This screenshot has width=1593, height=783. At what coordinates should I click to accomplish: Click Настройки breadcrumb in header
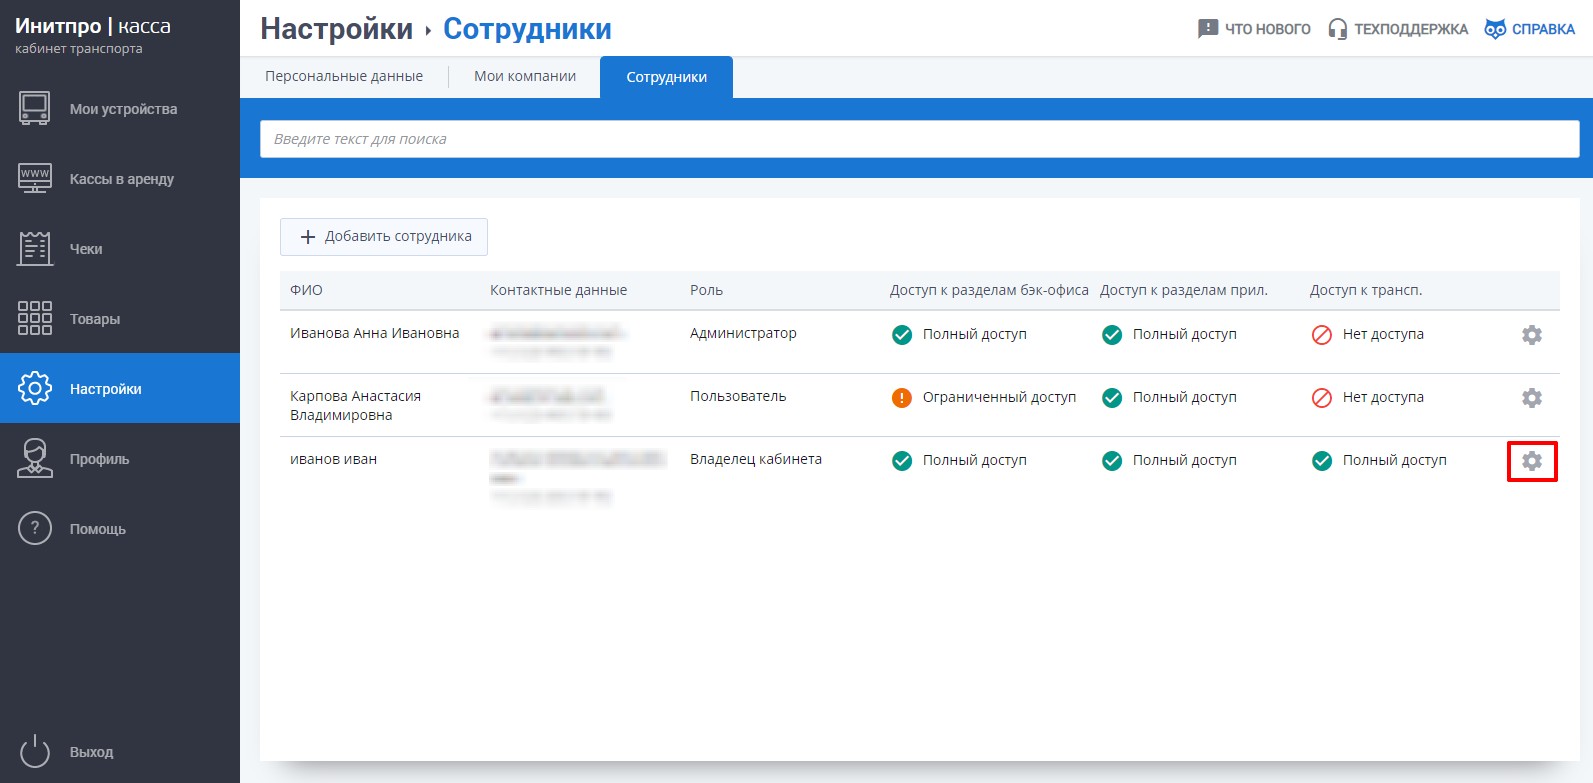[336, 29]
